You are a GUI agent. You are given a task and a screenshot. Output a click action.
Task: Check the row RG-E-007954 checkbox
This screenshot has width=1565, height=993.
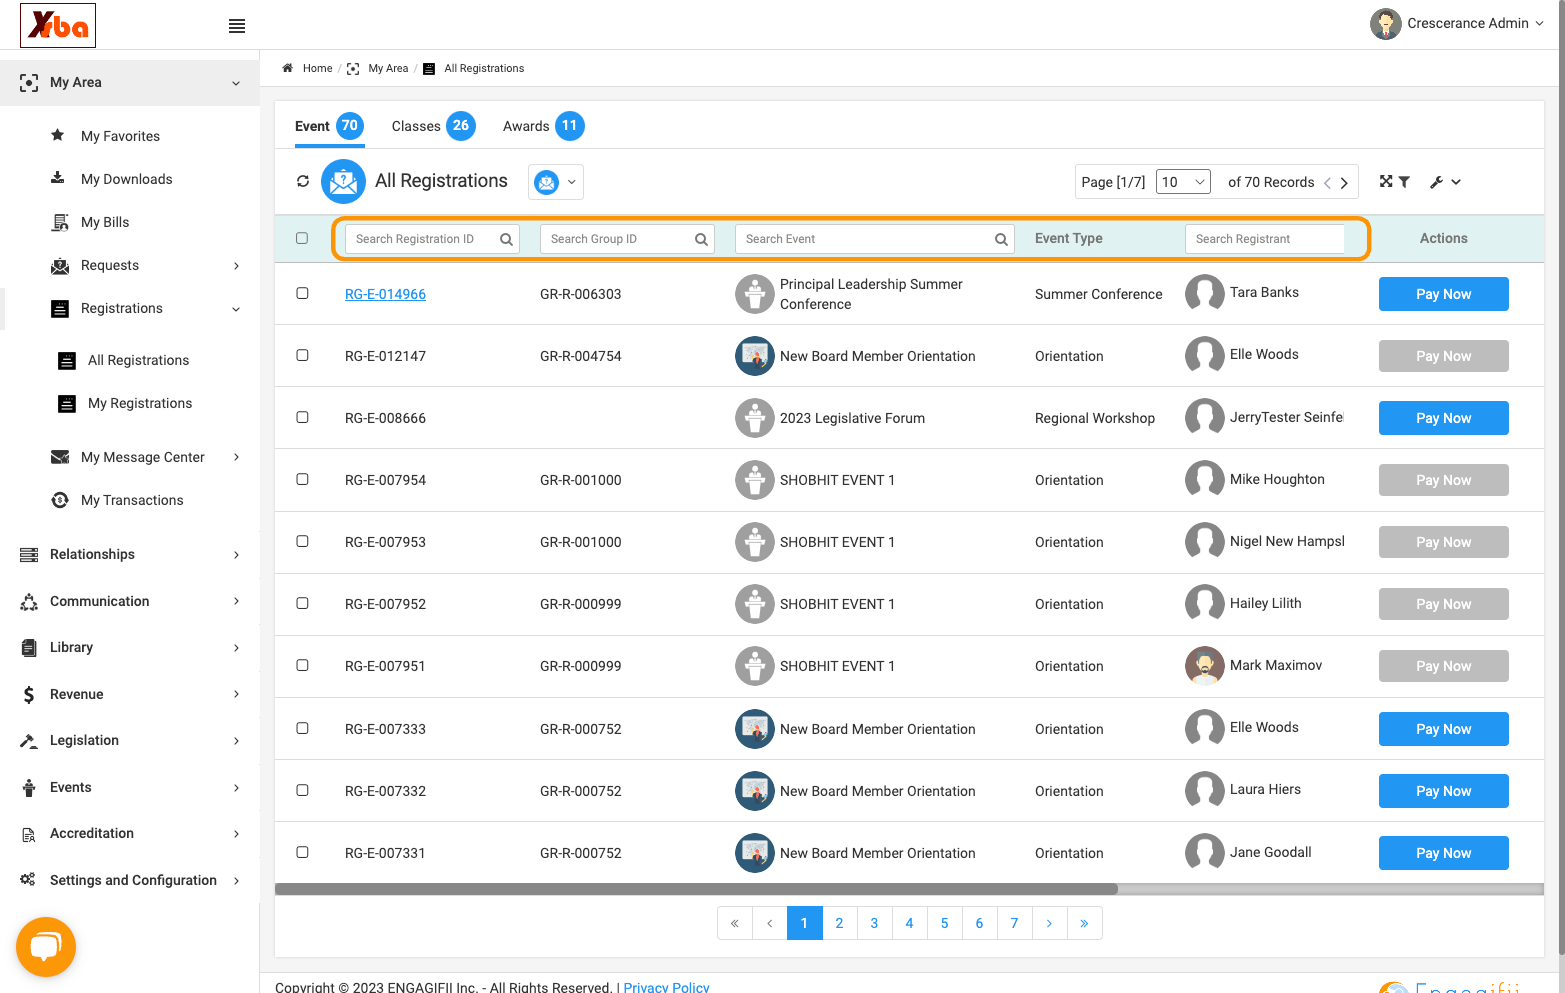[302, 479]
